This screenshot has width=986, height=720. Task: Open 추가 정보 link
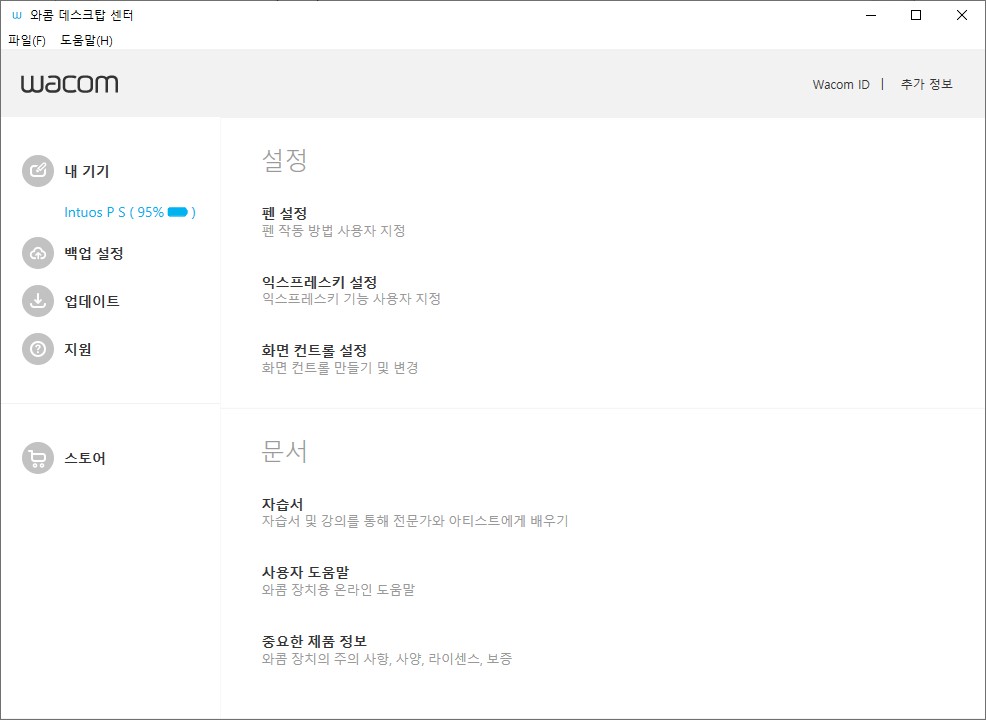[x=926, y=84]
